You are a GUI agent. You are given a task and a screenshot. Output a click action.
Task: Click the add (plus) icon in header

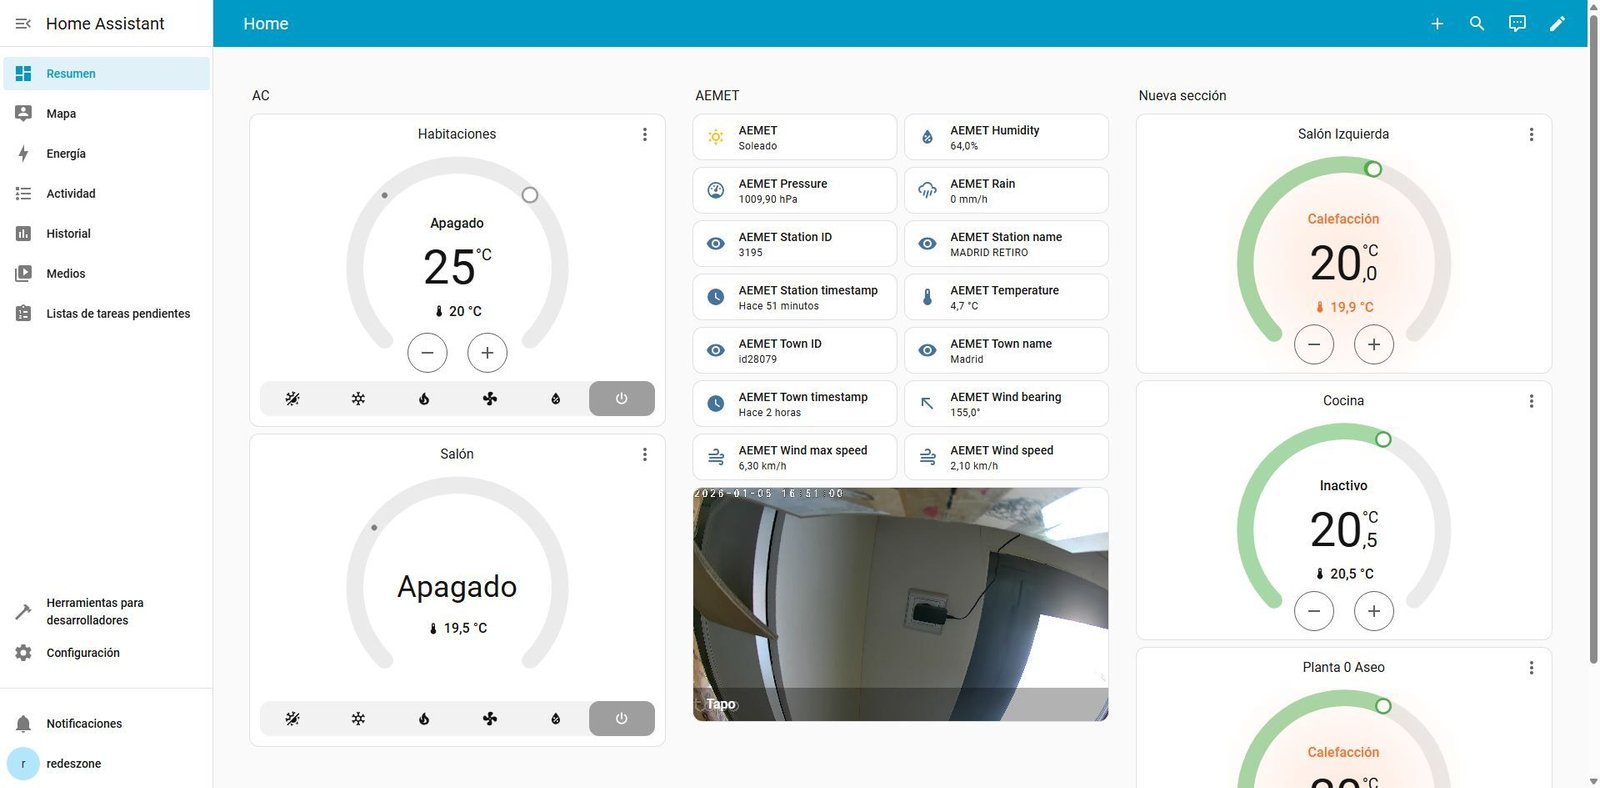tap(1437, 23)
